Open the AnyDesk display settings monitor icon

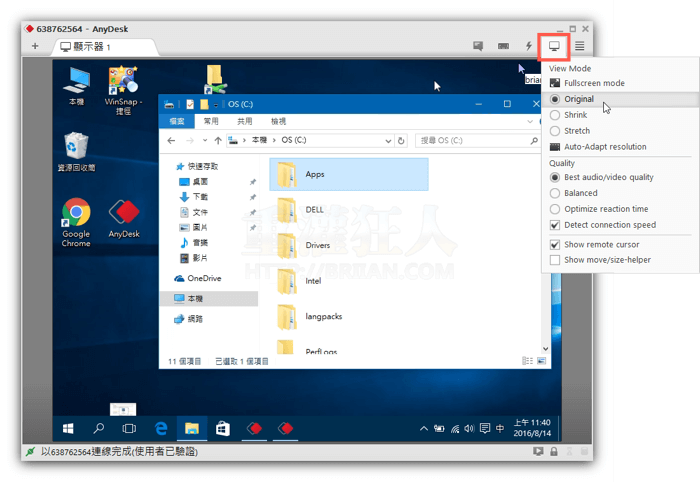(554, 46)
